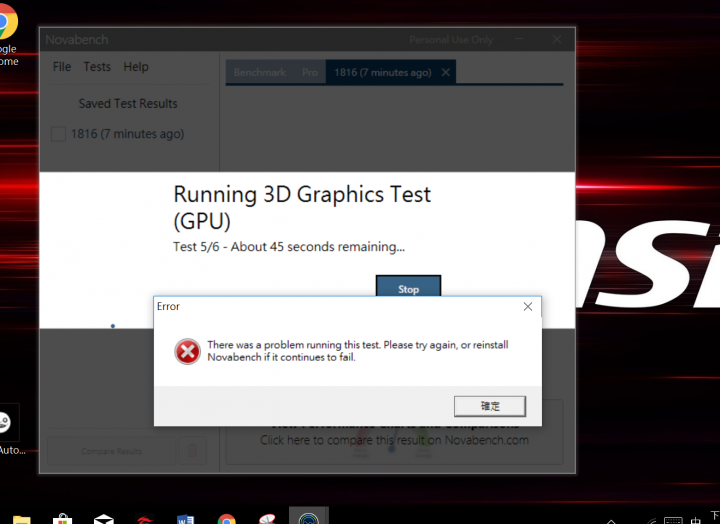Image resolution: width=720 pixels, height=524 pixels.
Task: Click Saved Test Results heading
Action: click(128, 104)
